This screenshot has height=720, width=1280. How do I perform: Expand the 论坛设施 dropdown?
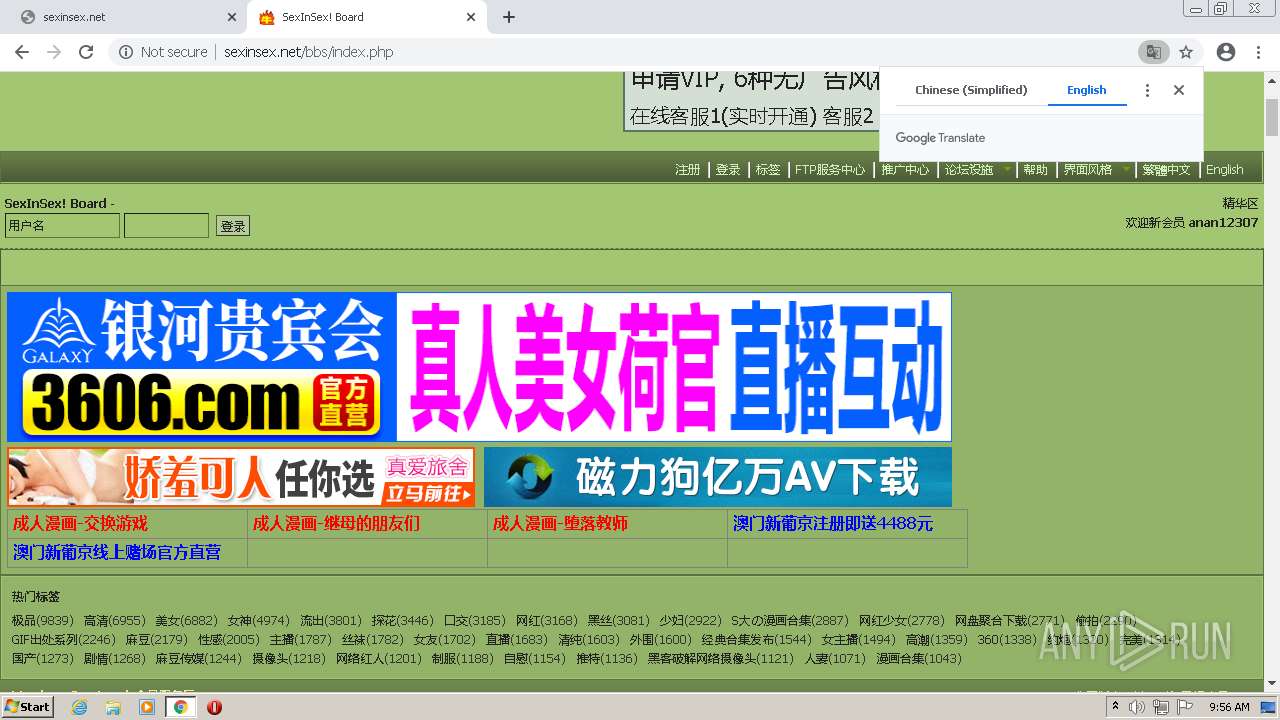pyautogui.click(x=977, y=170)
